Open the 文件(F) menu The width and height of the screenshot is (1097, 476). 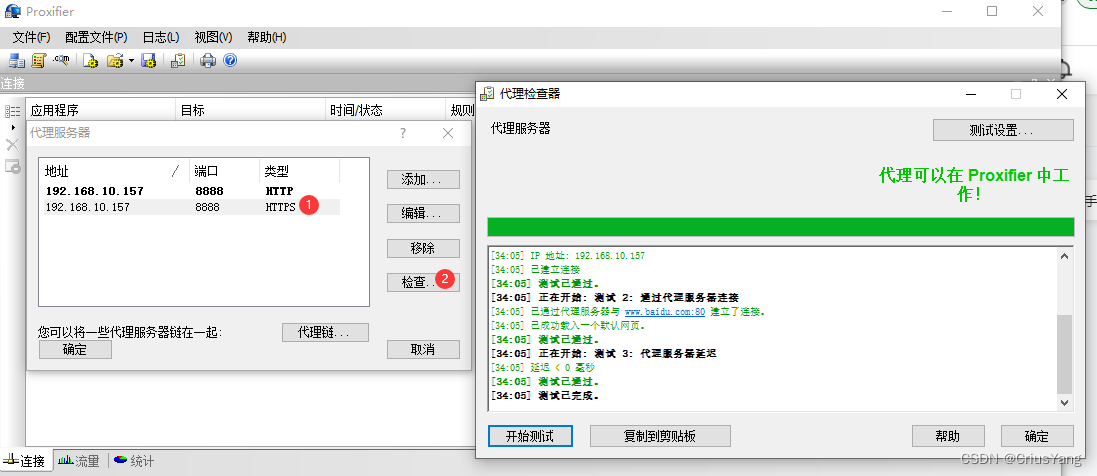[31, 37]
